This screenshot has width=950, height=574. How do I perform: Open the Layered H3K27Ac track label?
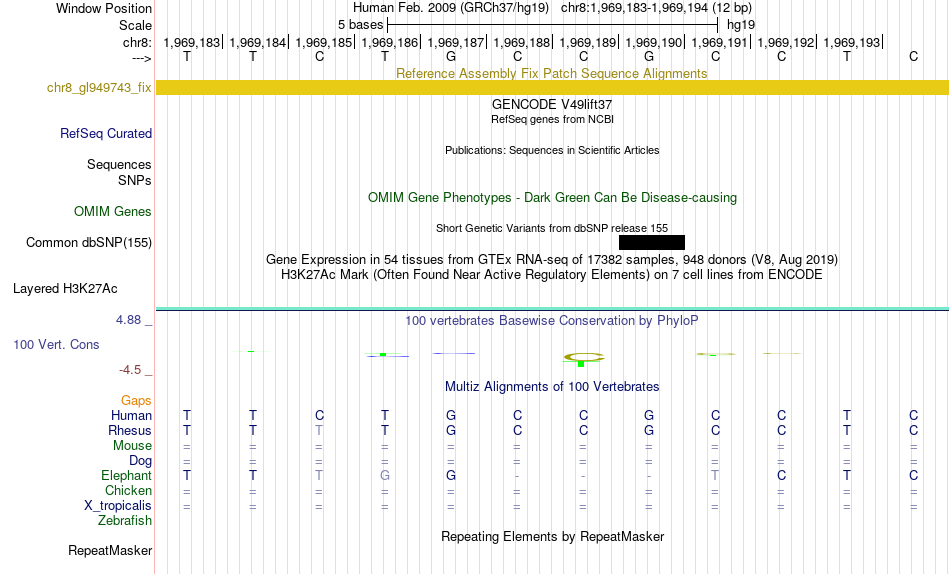[x=65, y=289]
